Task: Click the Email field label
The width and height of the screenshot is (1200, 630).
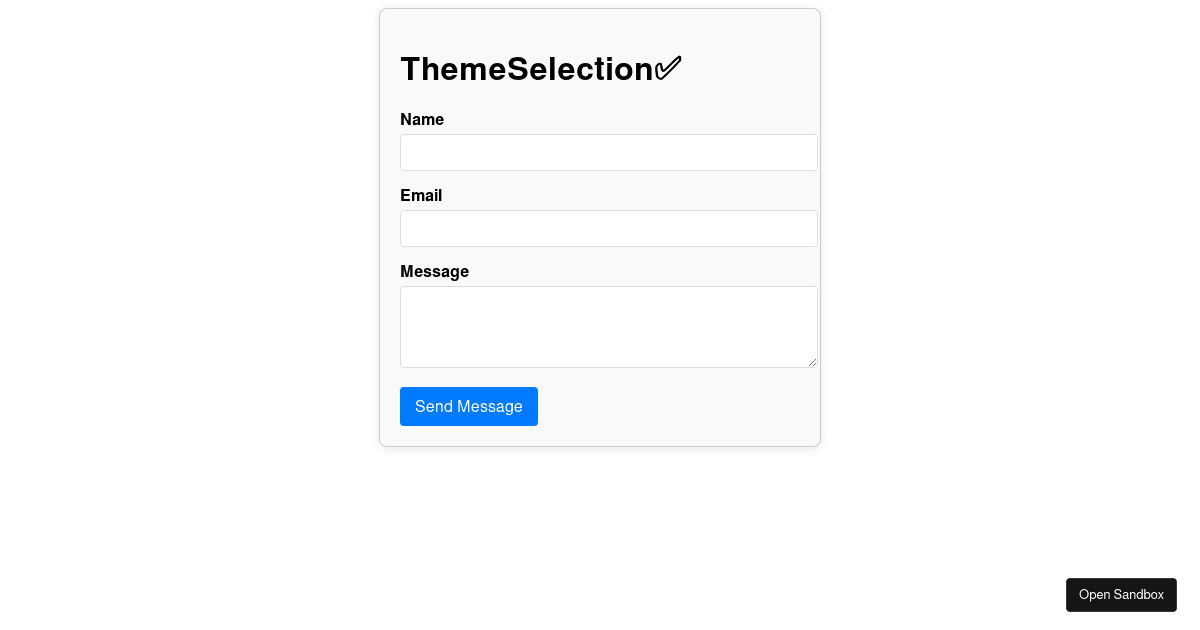Action: pos(421,196)
